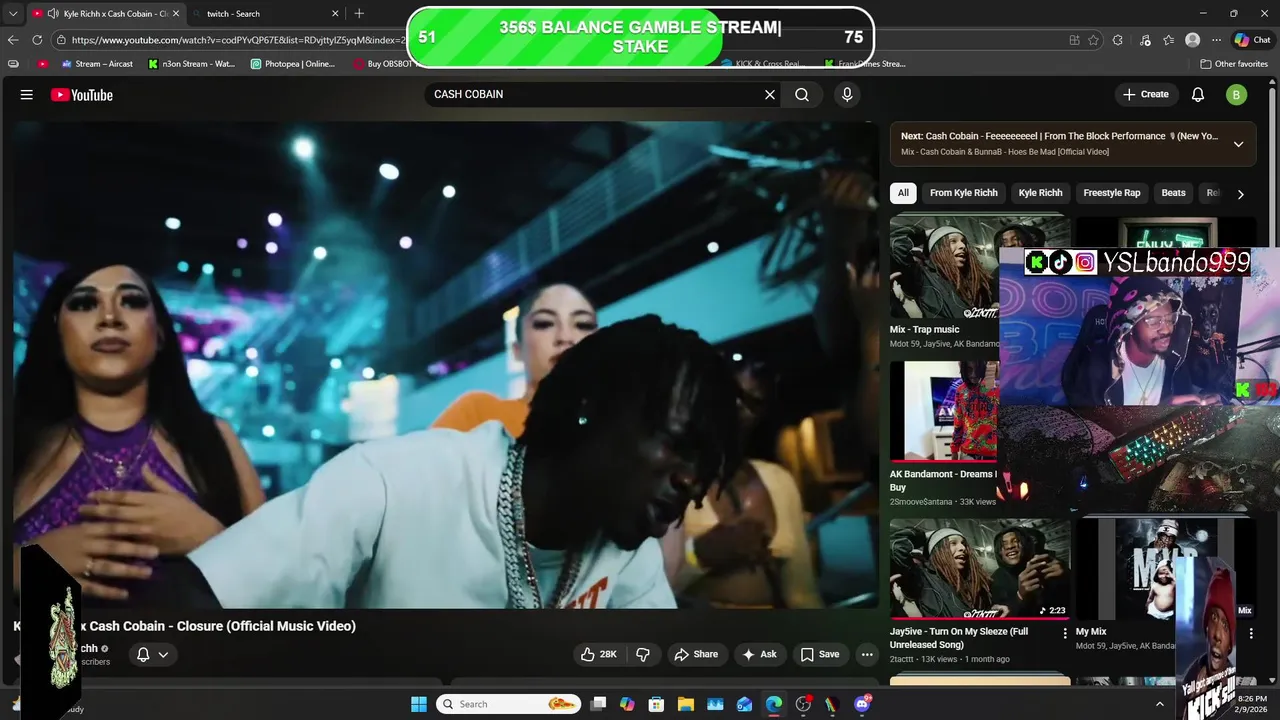Open the account avatar menu
1280x720 pixels.
click(1236, 95)
